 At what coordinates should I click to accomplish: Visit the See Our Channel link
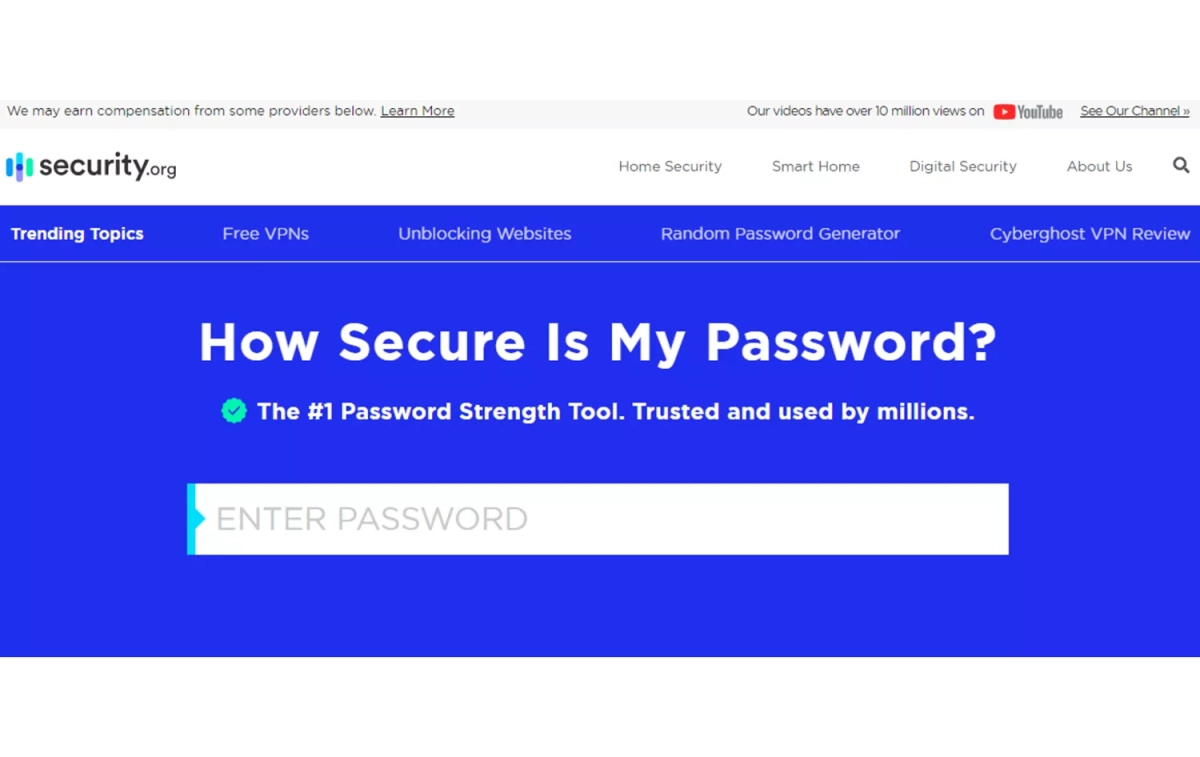tap(1134, 111)
